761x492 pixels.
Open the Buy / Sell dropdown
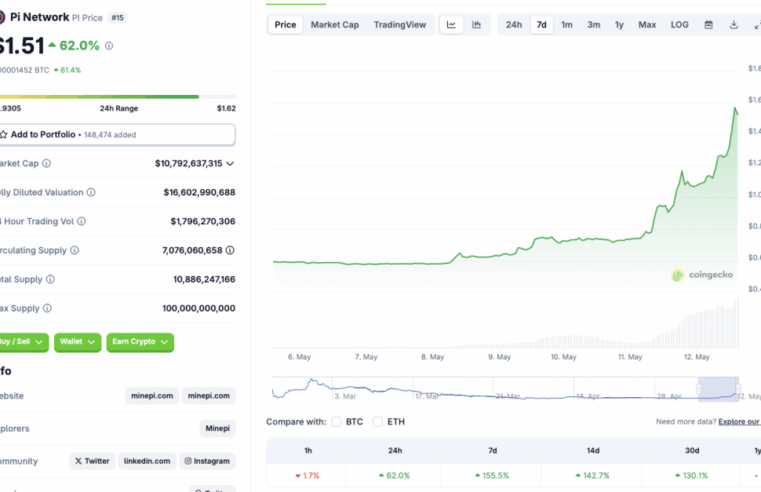click(22, 342)
